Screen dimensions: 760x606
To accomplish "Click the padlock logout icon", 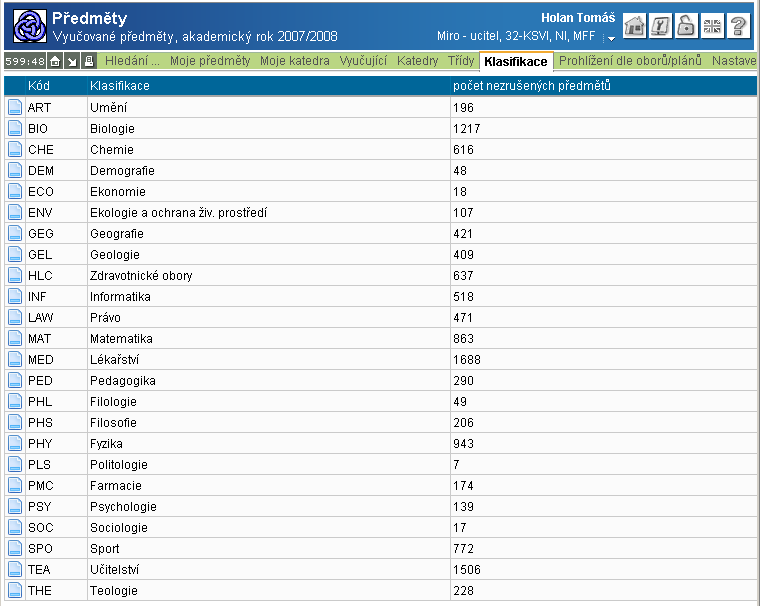I will tap(686, 26).
